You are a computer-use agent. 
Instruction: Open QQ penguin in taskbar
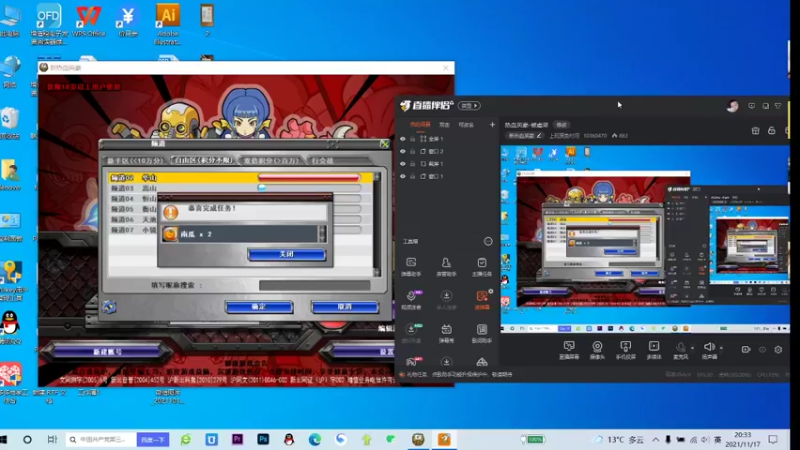pos(289,439)
